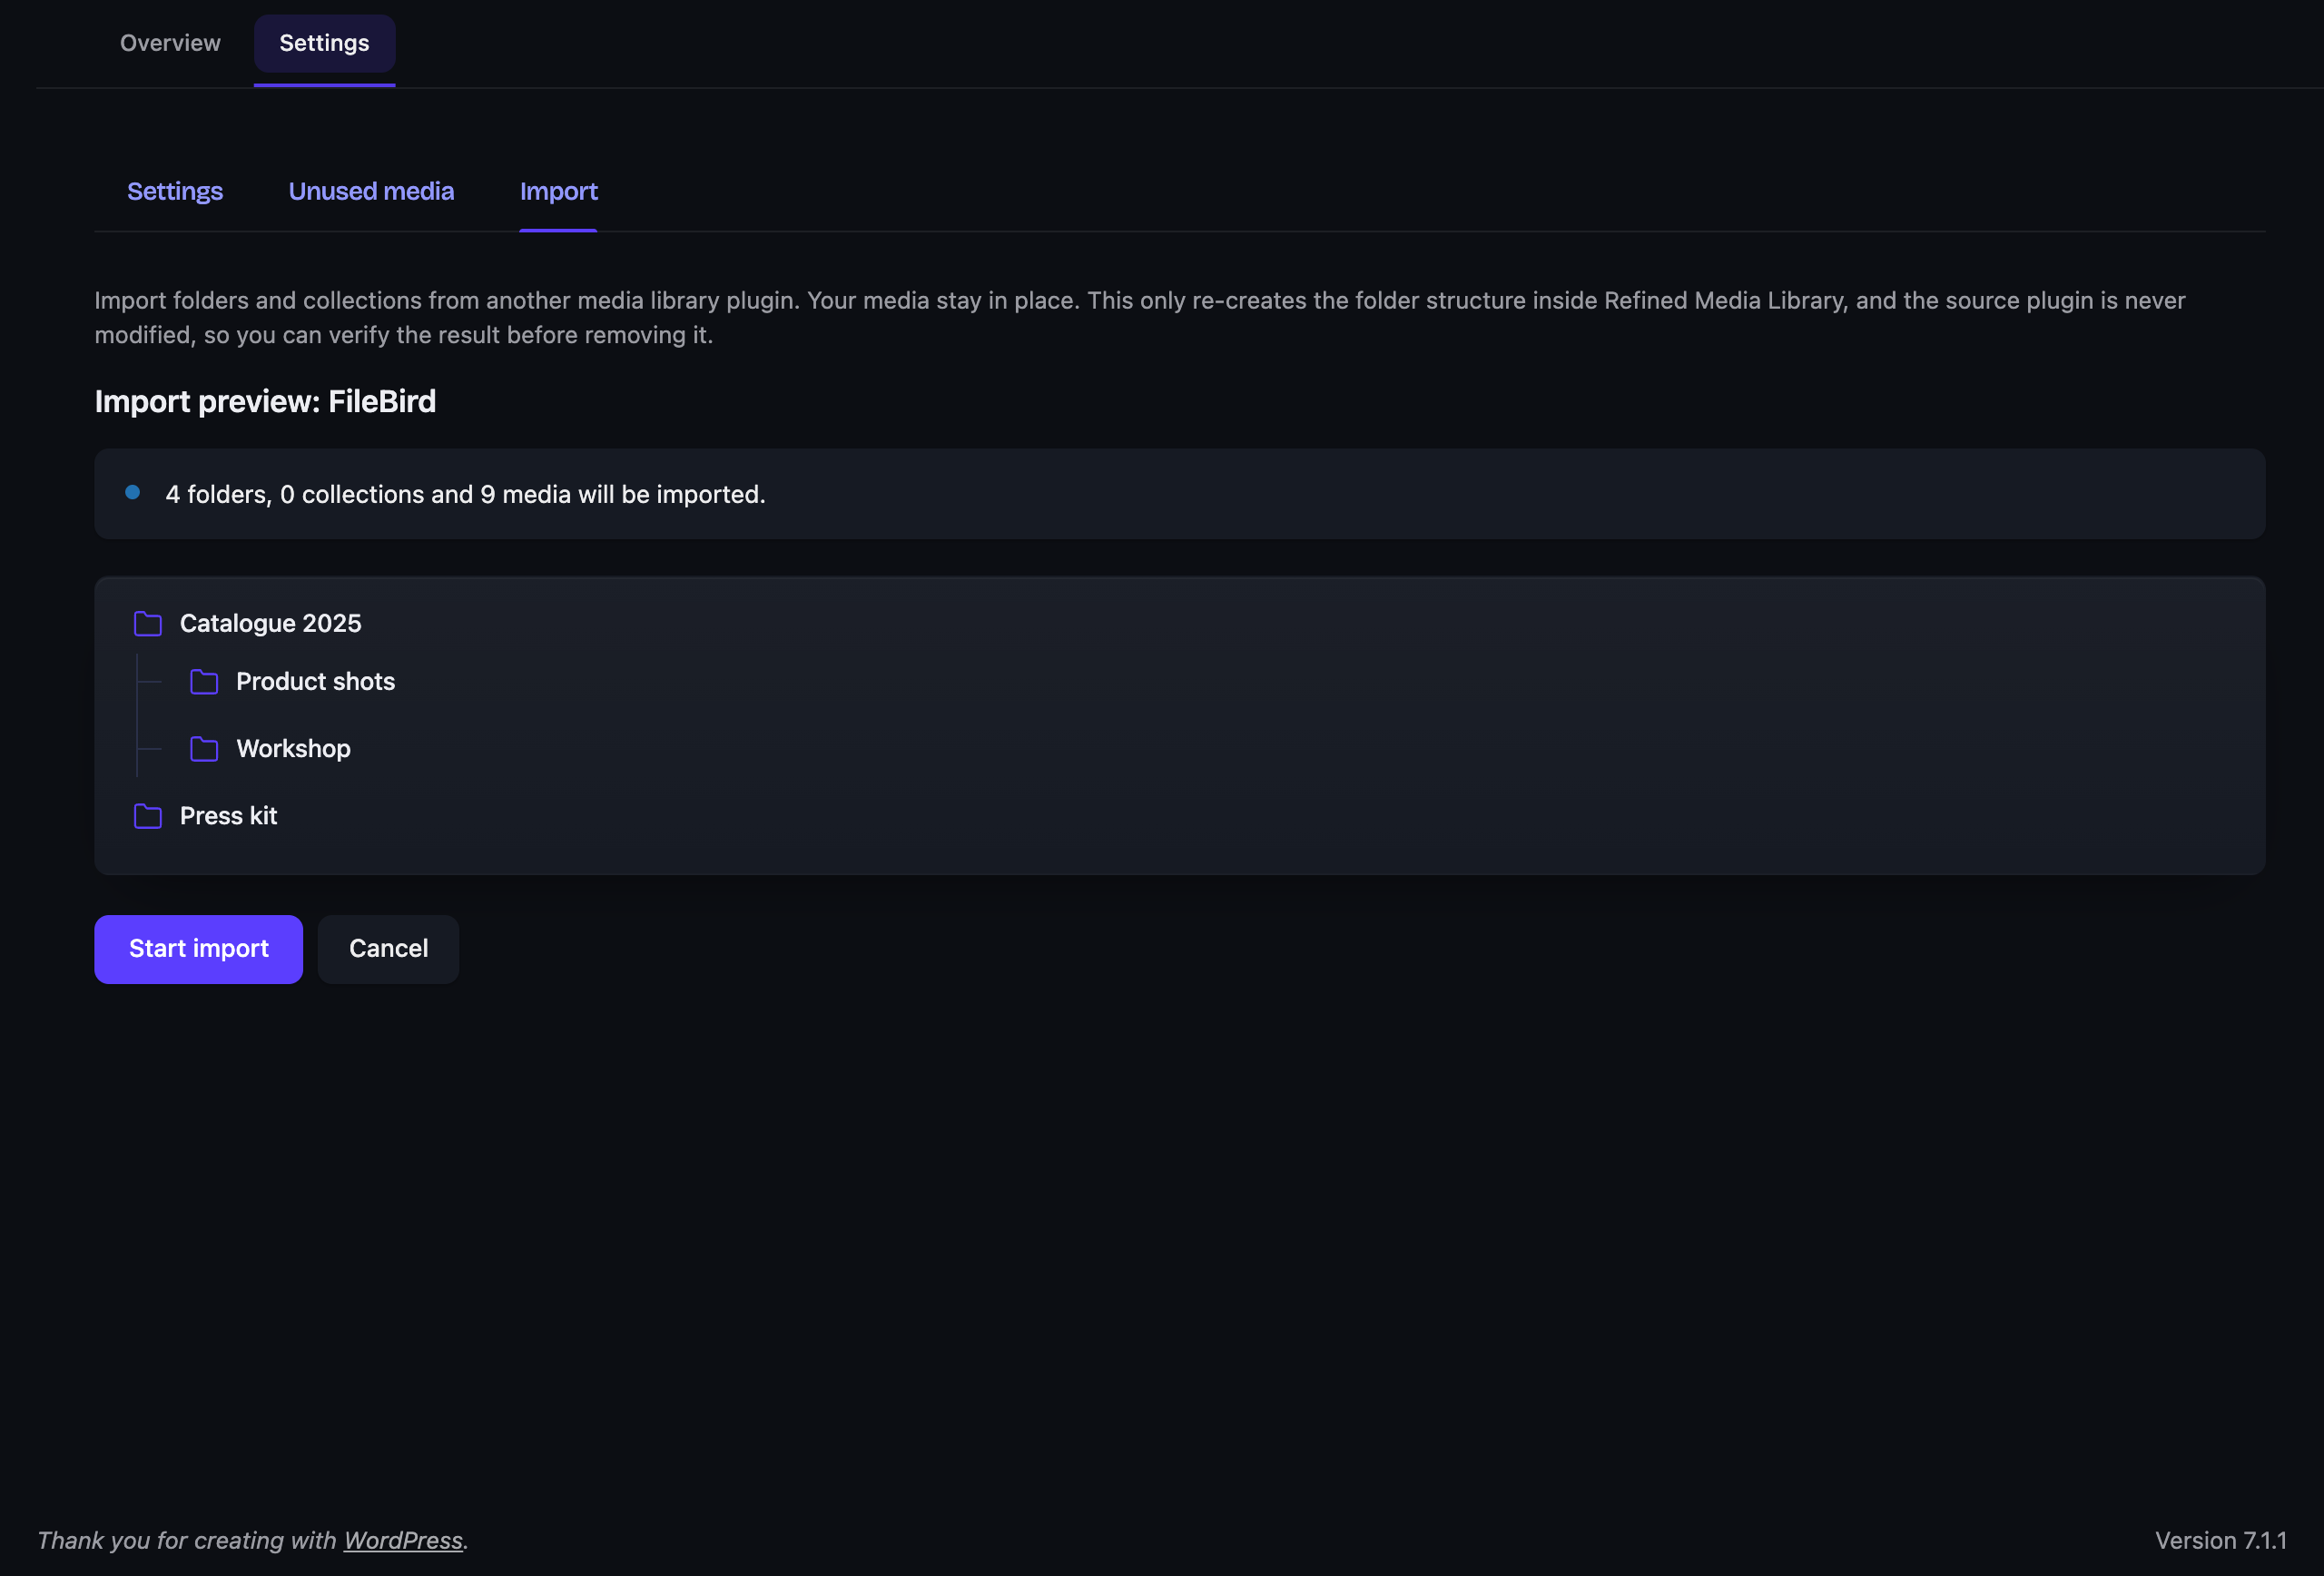Open the Settings sub-tab
The width and height of the screenshot is (2324, 1576).
175,191
